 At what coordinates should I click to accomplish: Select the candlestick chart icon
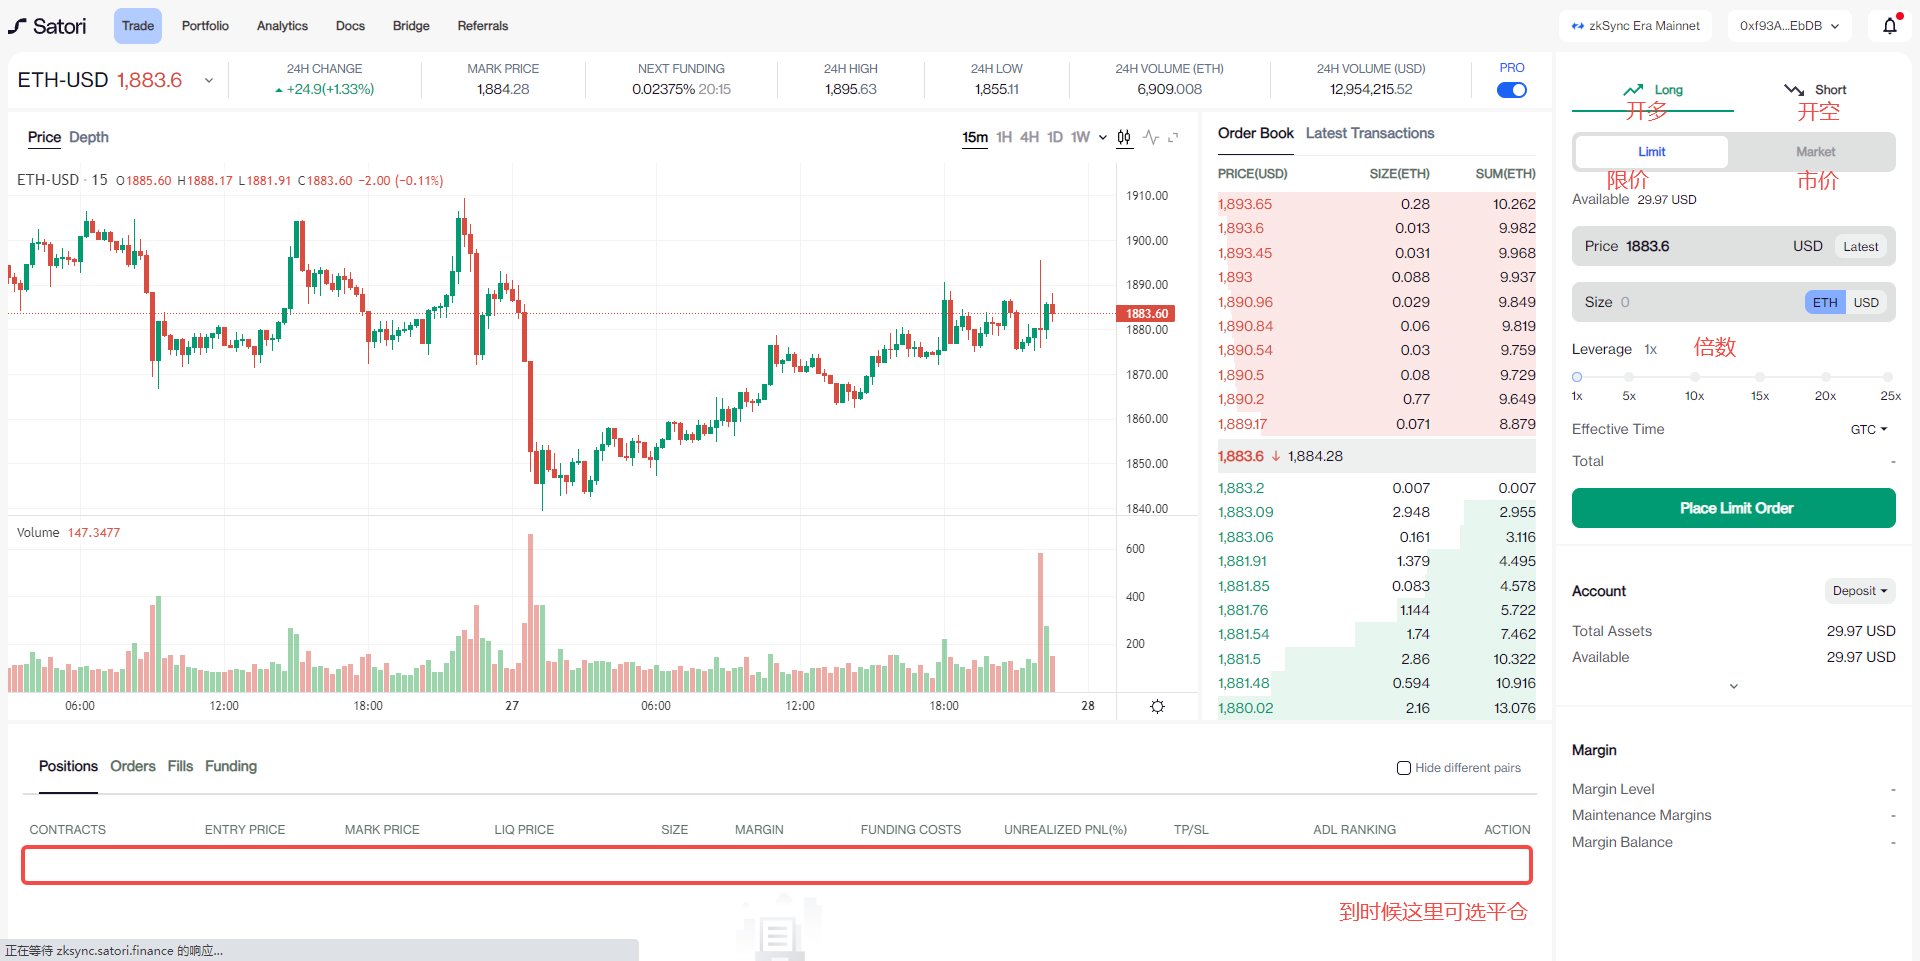1124,137
